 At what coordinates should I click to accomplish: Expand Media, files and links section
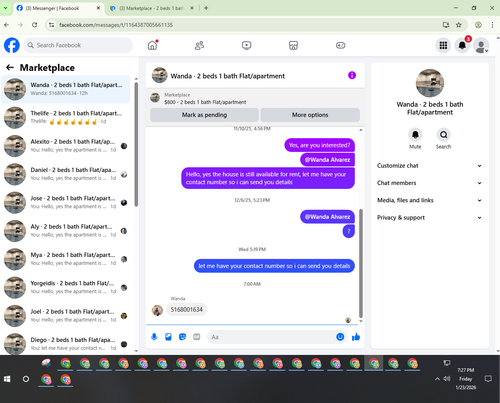(429, 200)
